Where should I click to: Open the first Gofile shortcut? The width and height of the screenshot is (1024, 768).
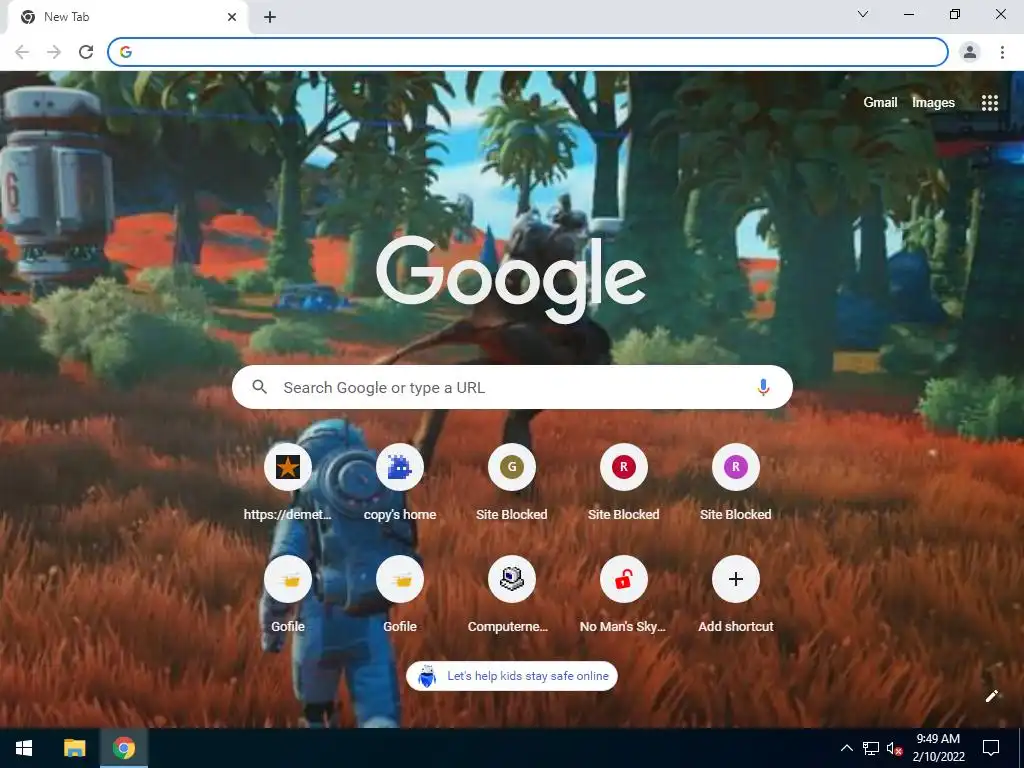point(287,579)
